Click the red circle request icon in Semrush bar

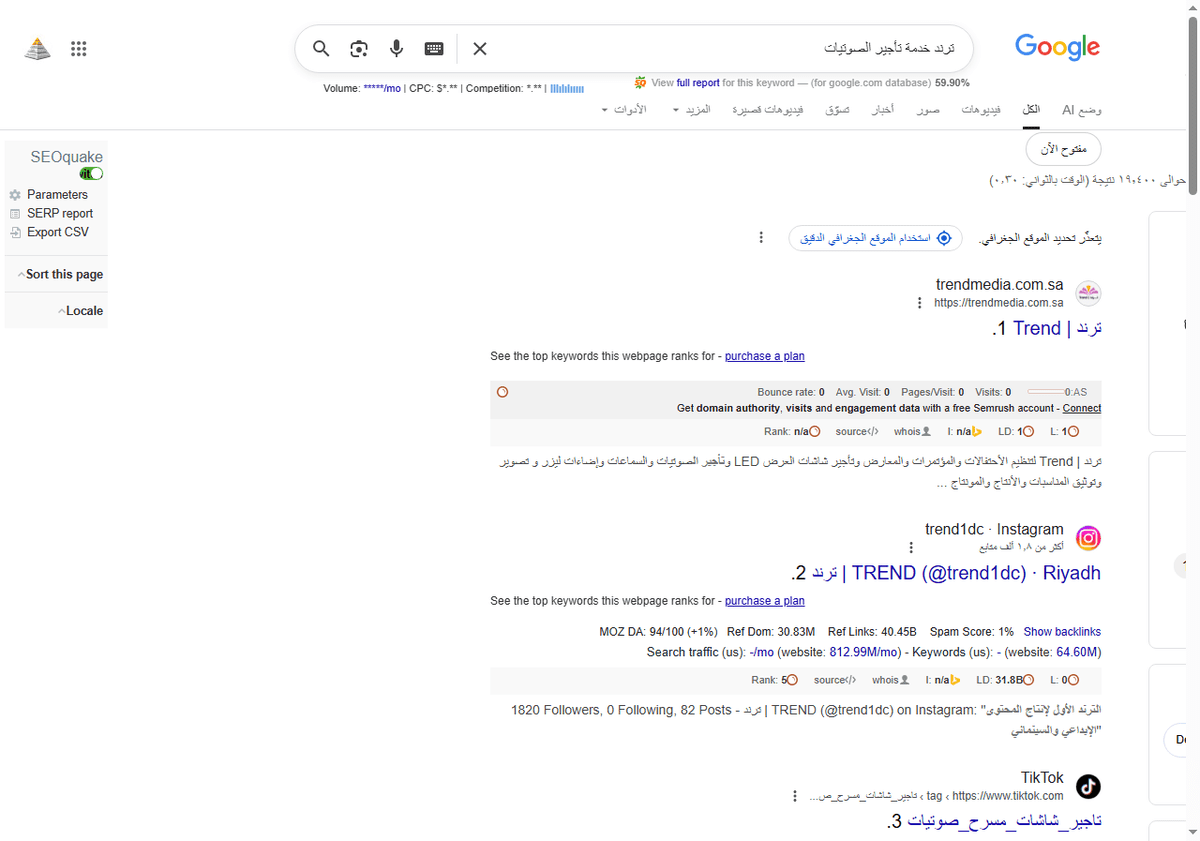click(x=502, y=392)
